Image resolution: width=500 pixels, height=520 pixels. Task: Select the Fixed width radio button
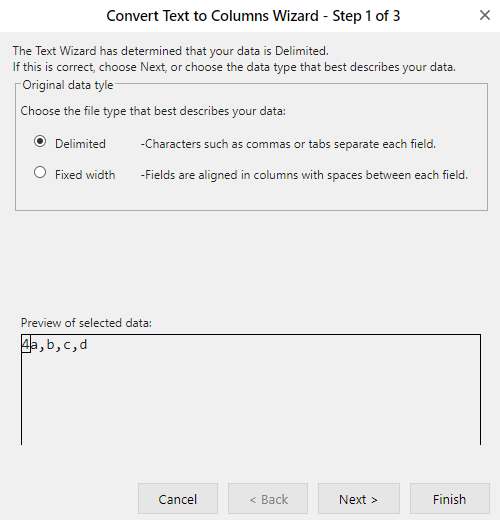coord(40,172)
